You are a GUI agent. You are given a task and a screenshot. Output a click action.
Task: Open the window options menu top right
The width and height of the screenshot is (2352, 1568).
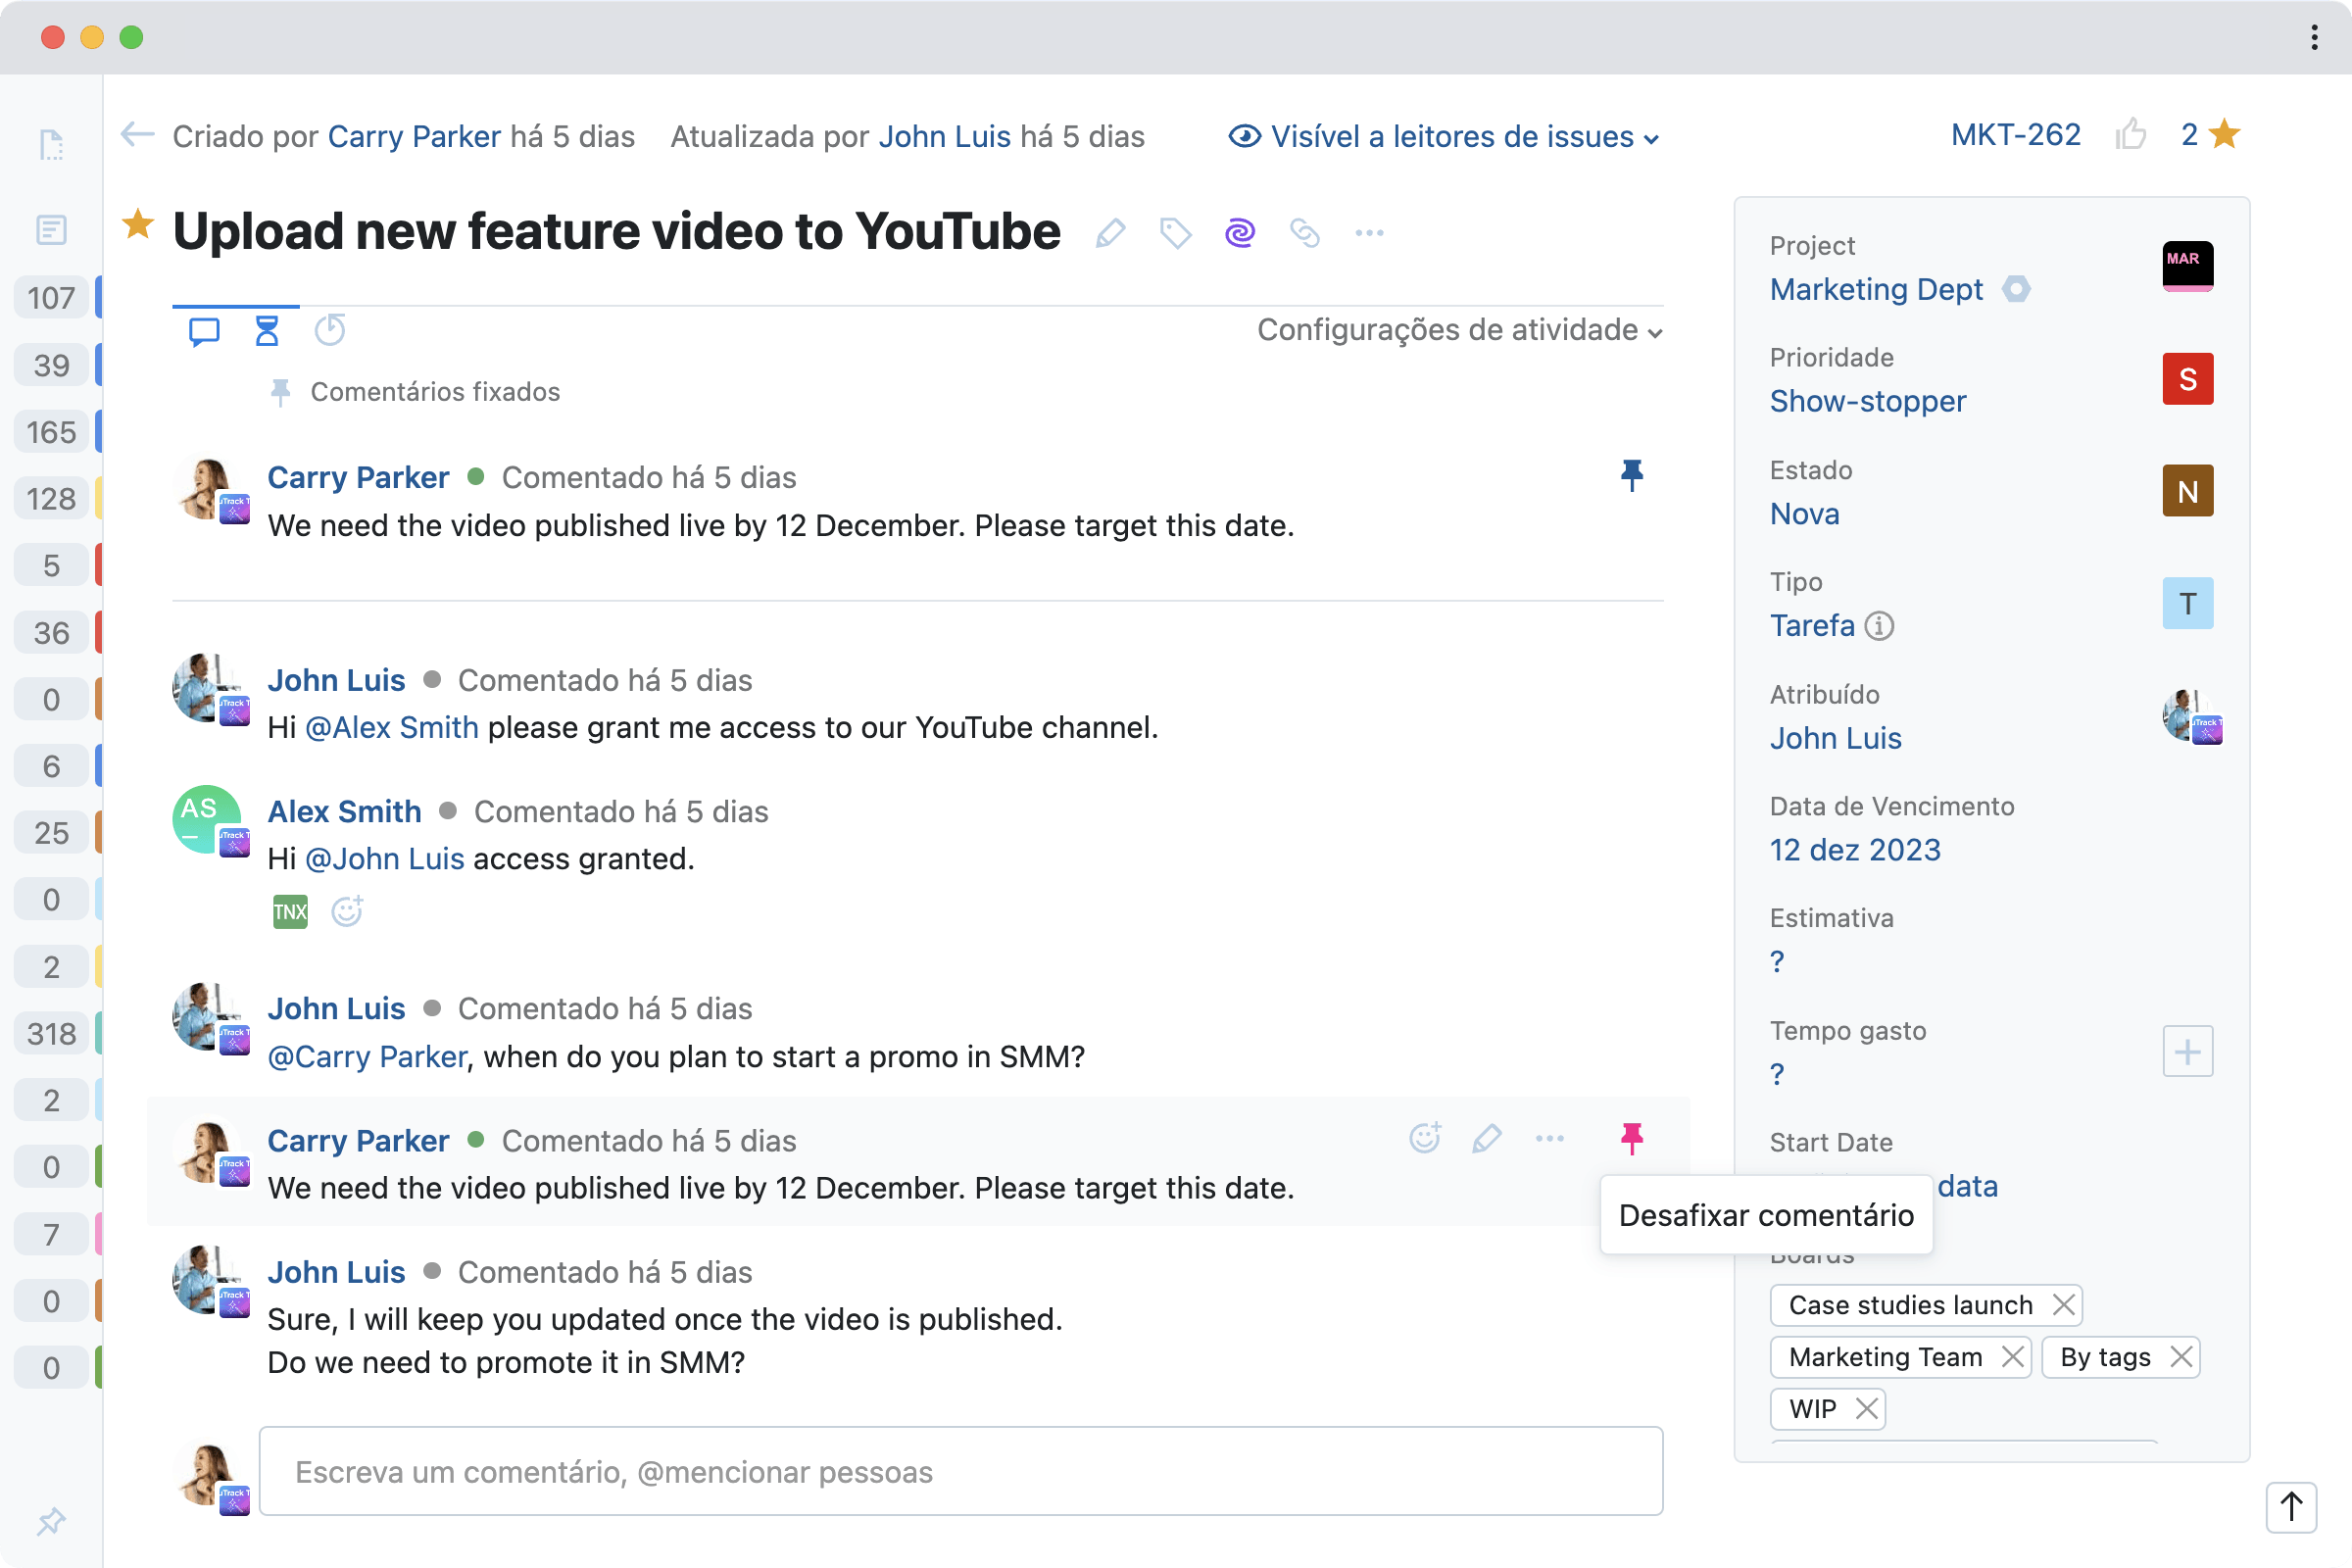click(2313, 37)
